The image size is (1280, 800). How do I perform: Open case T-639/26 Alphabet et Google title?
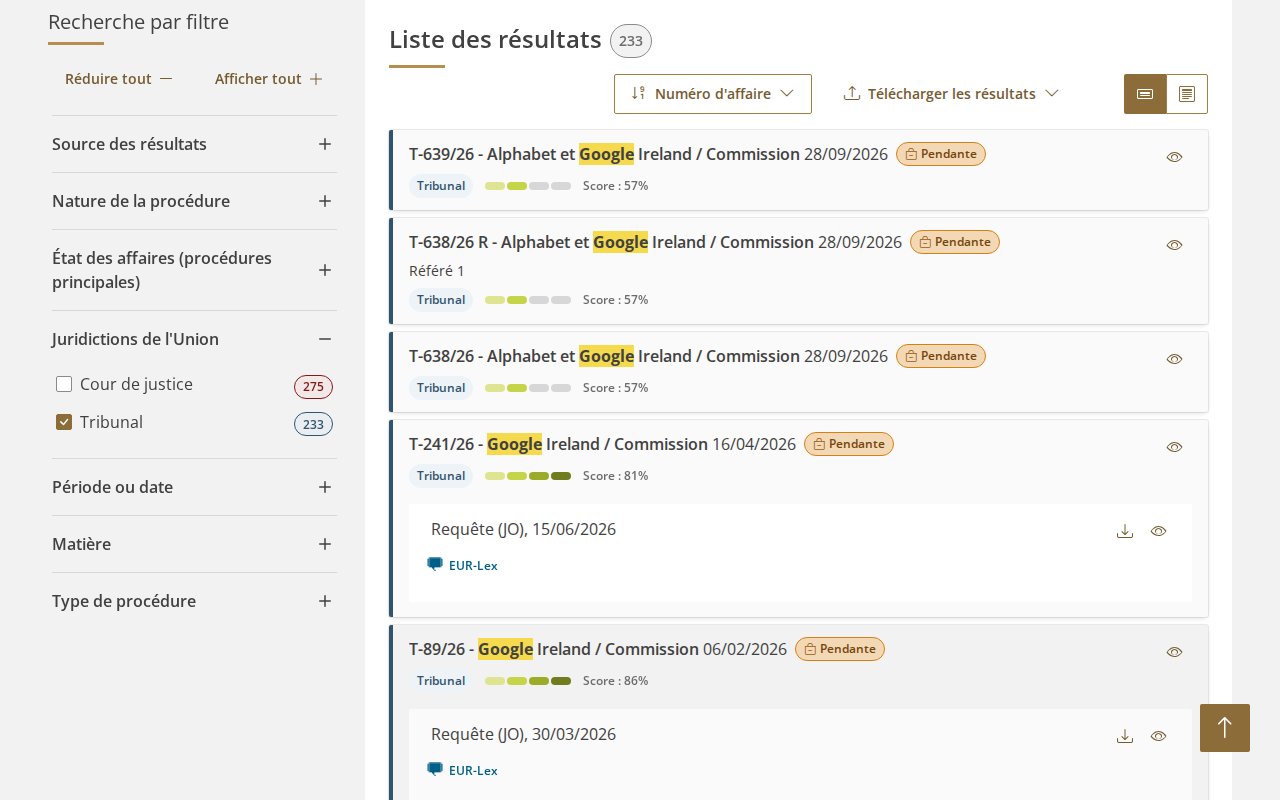pyautogui.click(x=604, y=154)
